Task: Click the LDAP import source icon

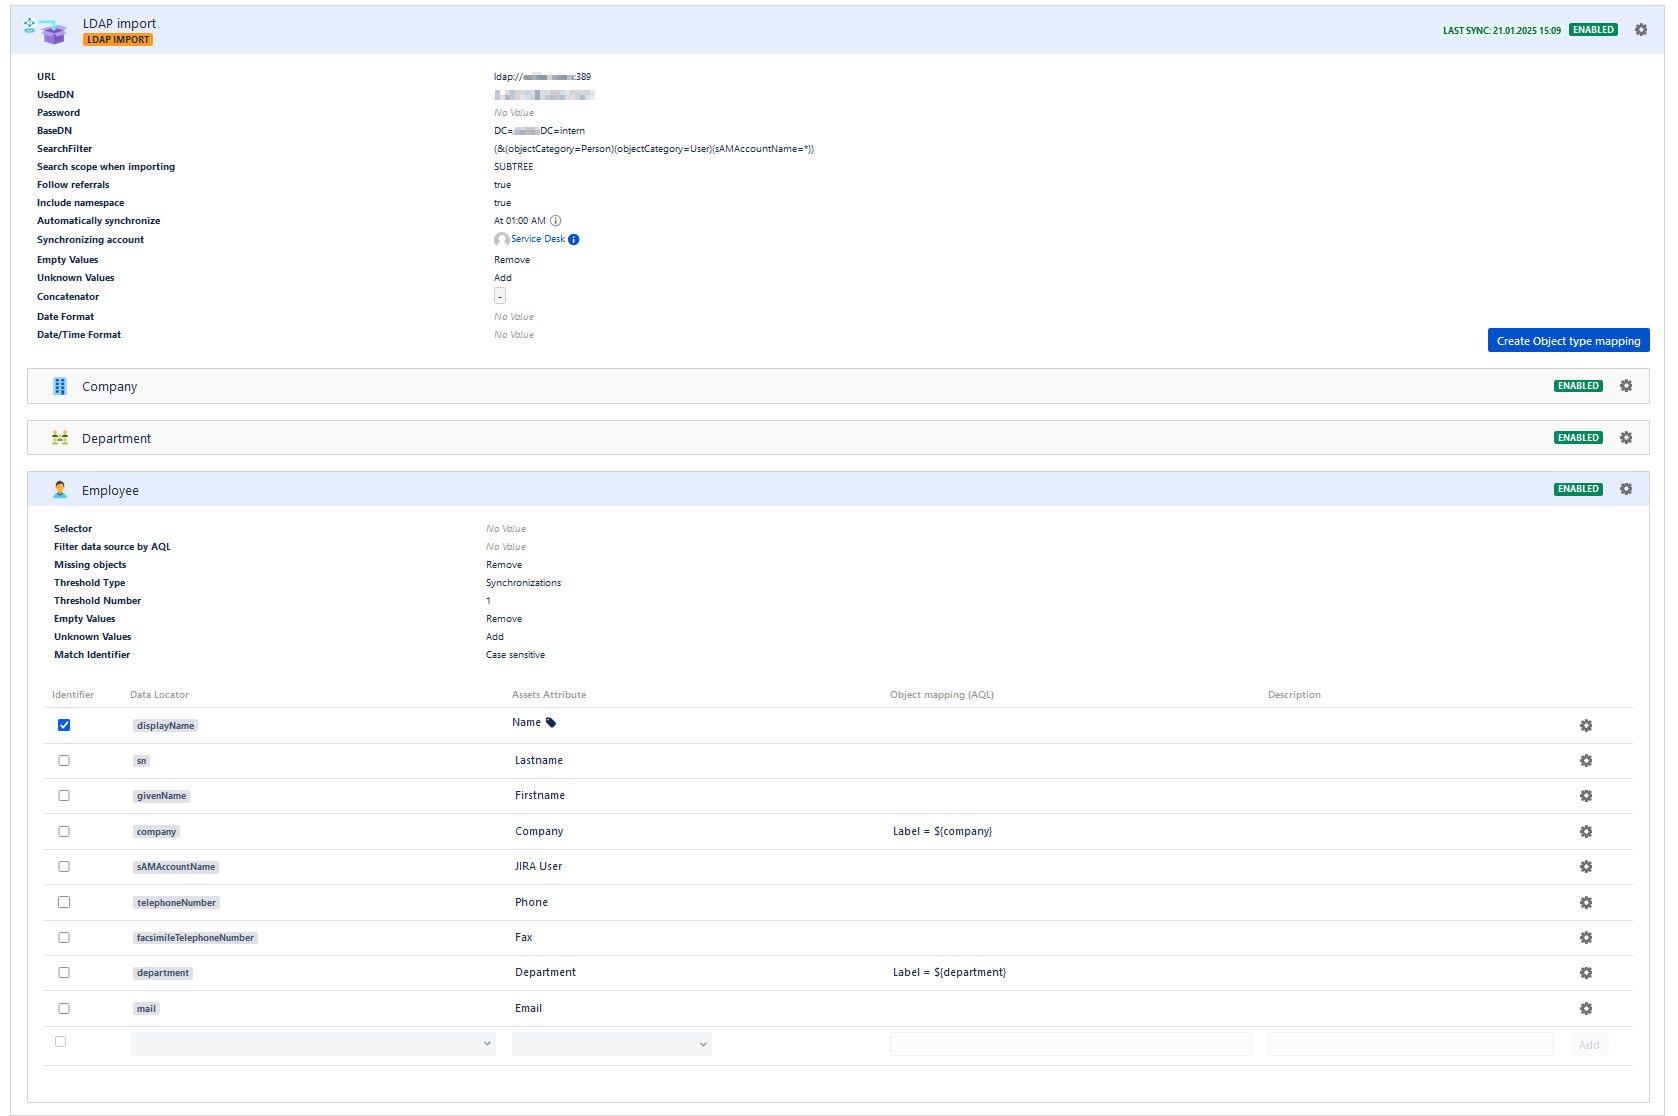Action: [46, 30]
